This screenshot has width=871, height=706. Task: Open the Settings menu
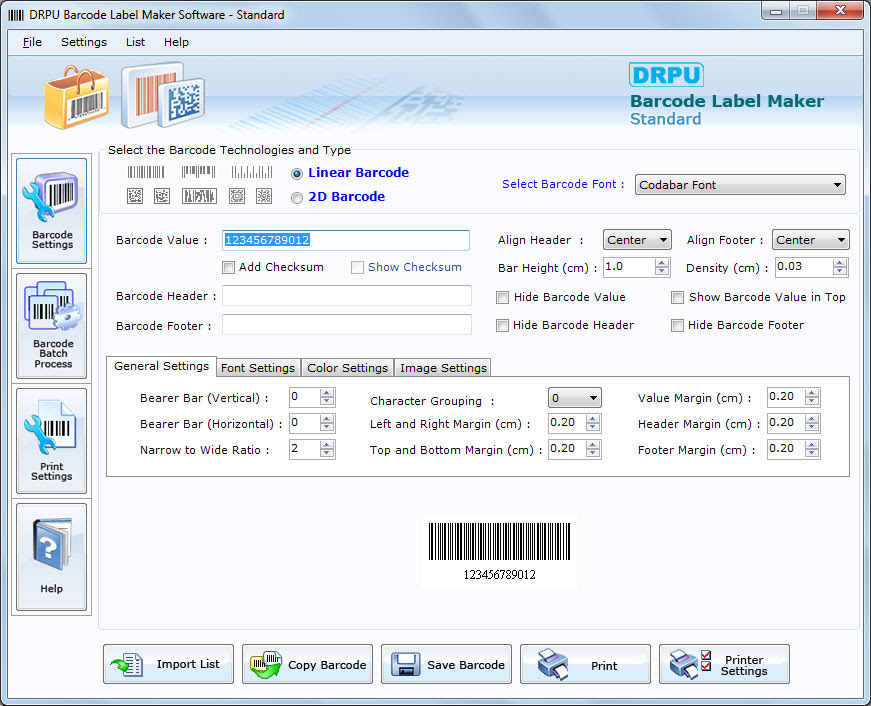pos(84,42)
